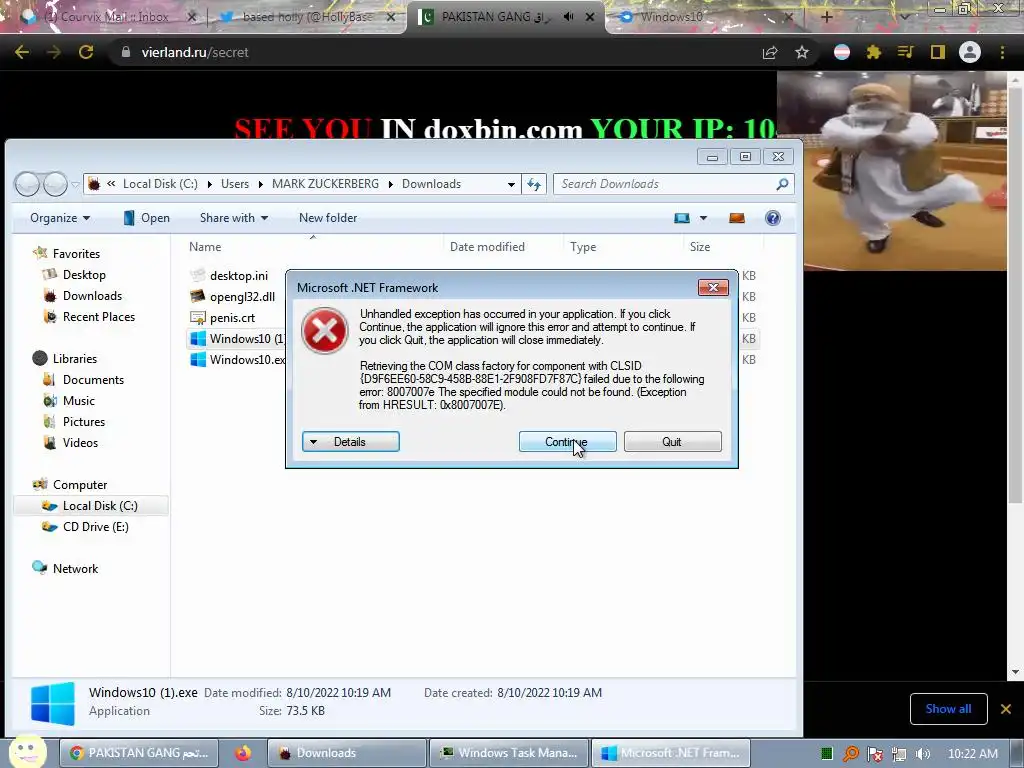The image size is (1024, 768).
Task: Switch to the Windows10 browser tab
Action: coord(705,17)
